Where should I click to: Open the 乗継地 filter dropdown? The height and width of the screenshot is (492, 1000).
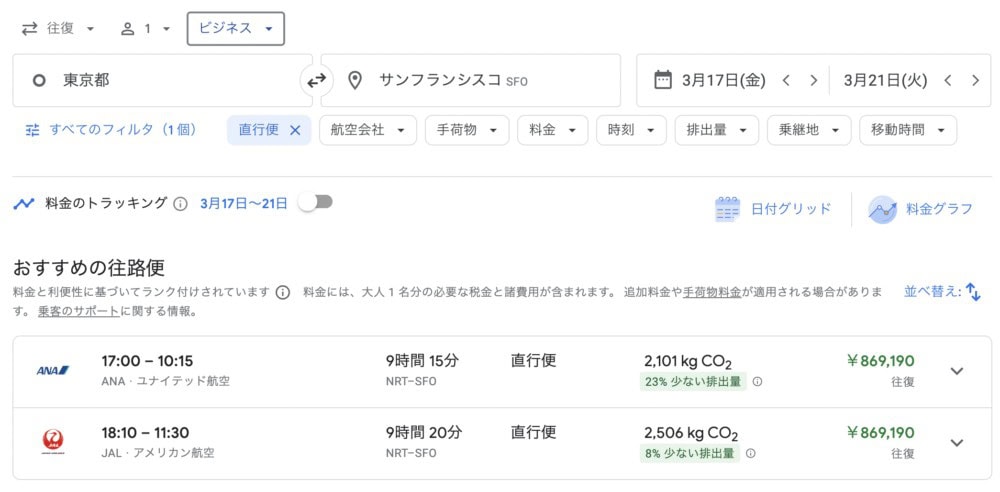click(x=809, y=130)
